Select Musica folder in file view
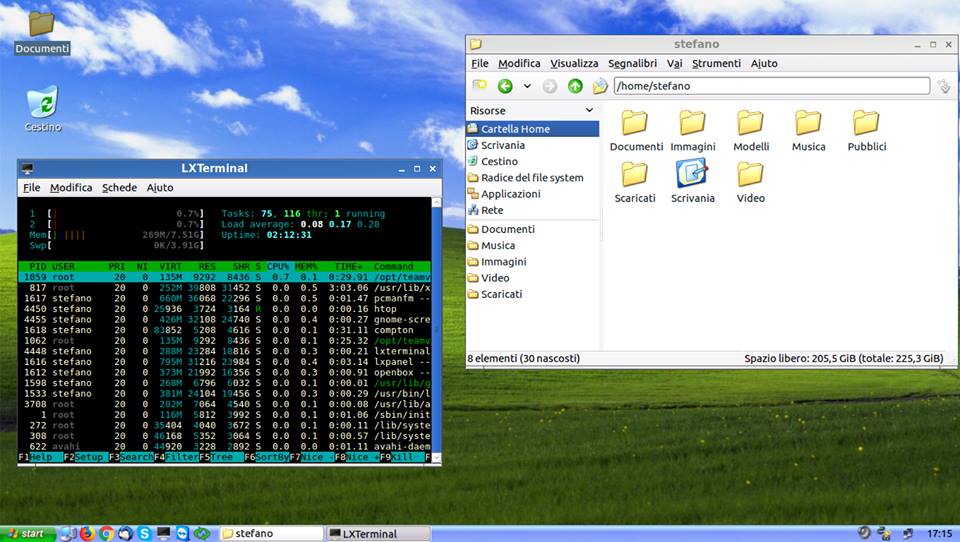This screenshot has width=960, height=542. (x=808, y=130)
